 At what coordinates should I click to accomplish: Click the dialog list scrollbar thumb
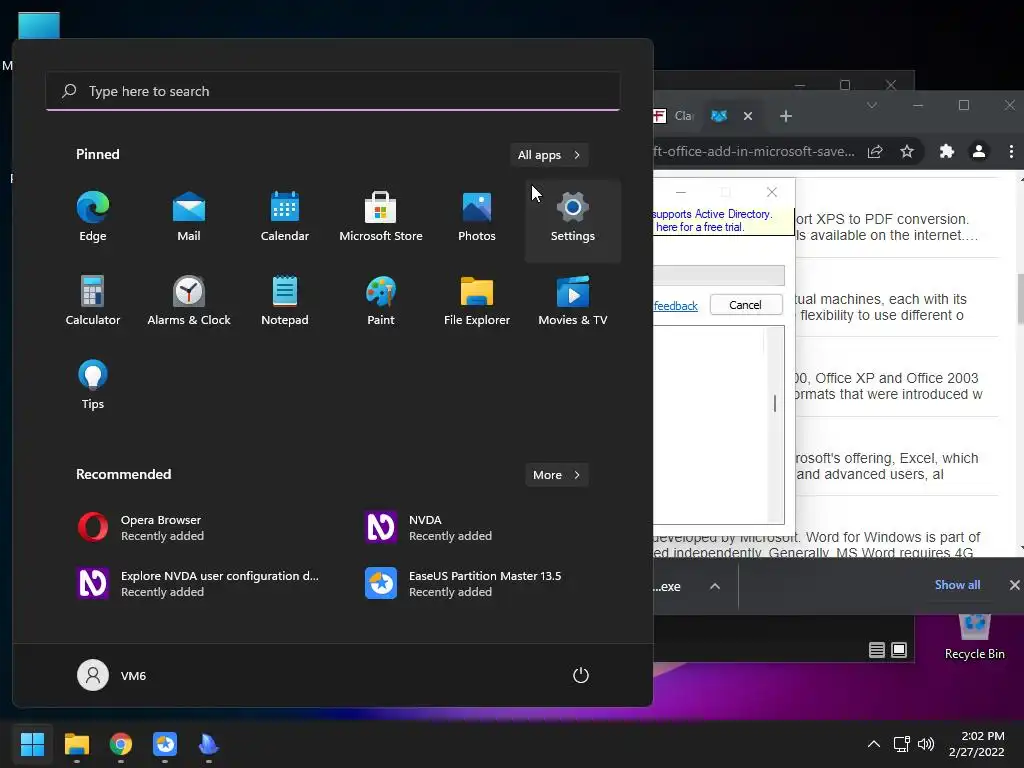[x=775, y=404]
